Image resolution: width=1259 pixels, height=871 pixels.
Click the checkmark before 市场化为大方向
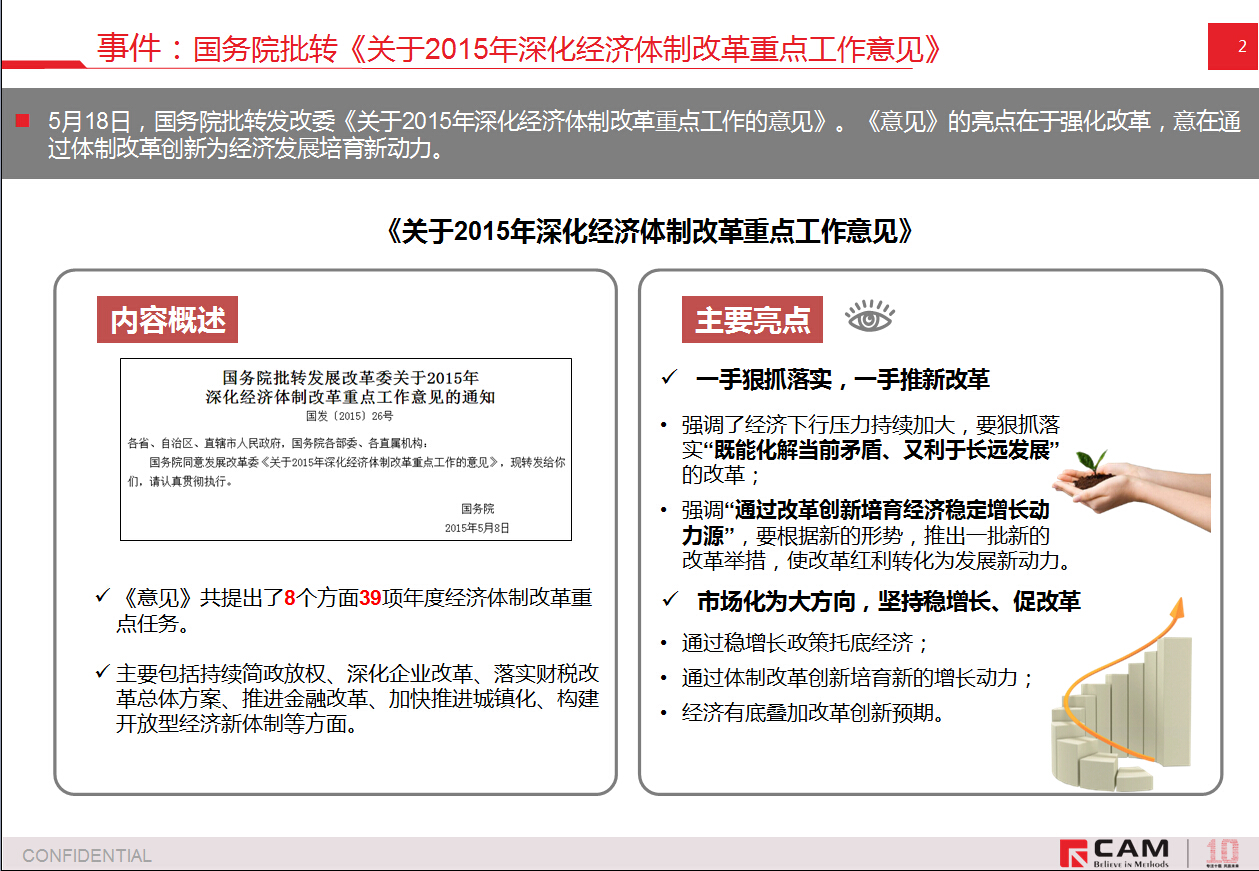[669, 600]
